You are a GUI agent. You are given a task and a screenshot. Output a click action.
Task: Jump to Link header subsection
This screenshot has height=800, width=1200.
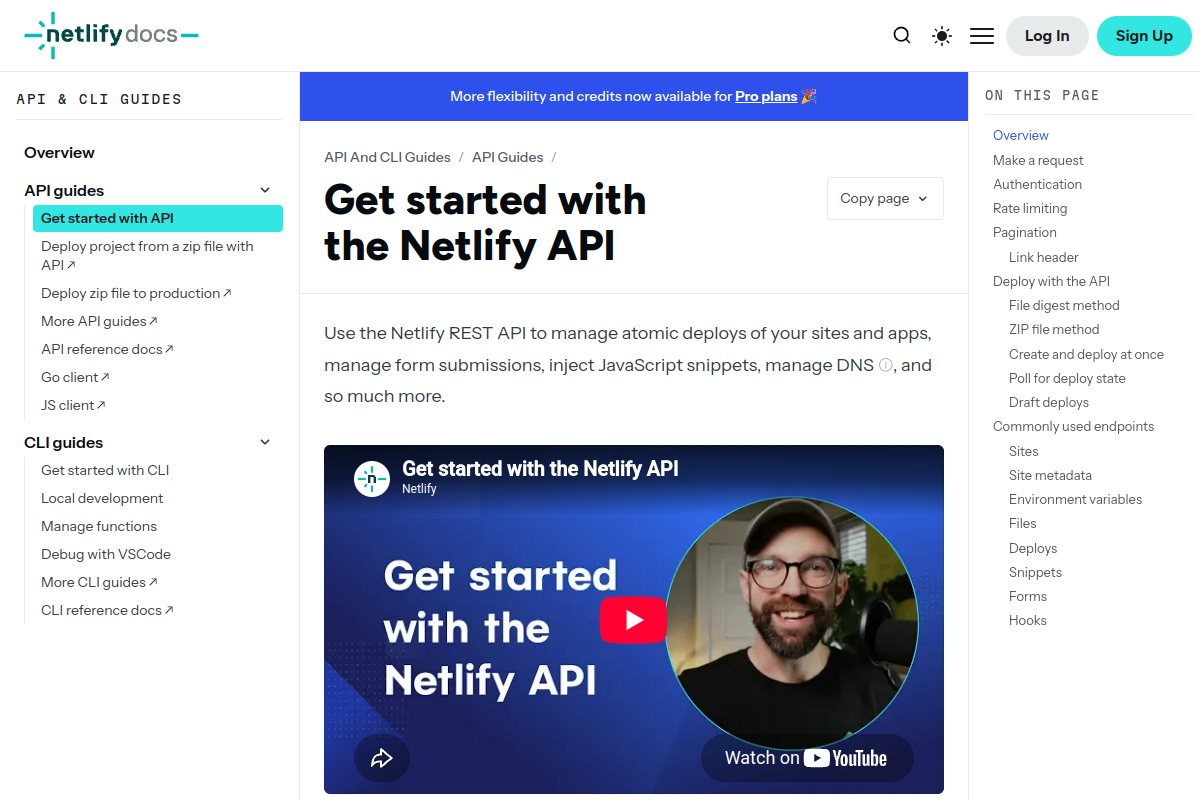tap(1043, 257)
